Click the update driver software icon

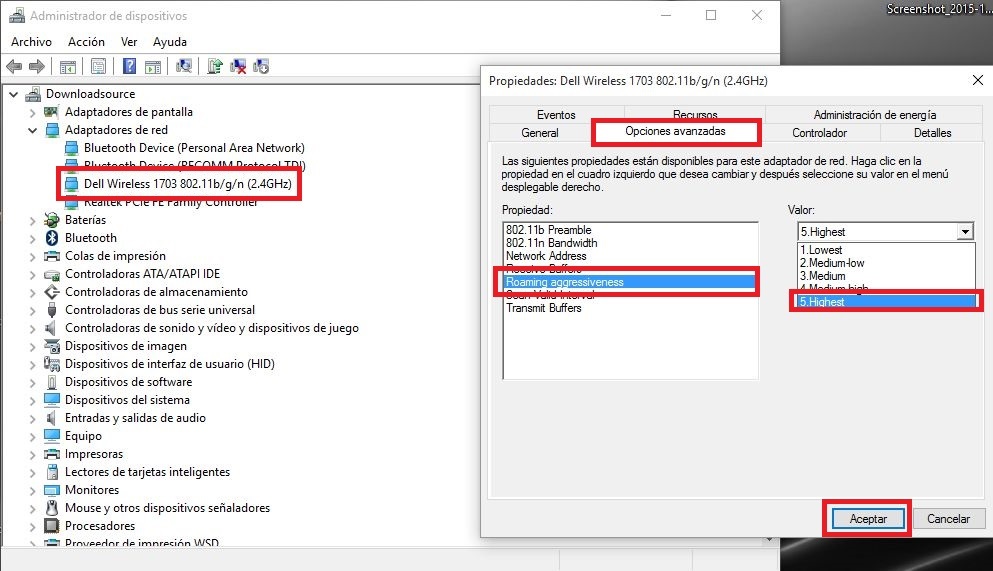pyautogui.click(x=215, y=66)
